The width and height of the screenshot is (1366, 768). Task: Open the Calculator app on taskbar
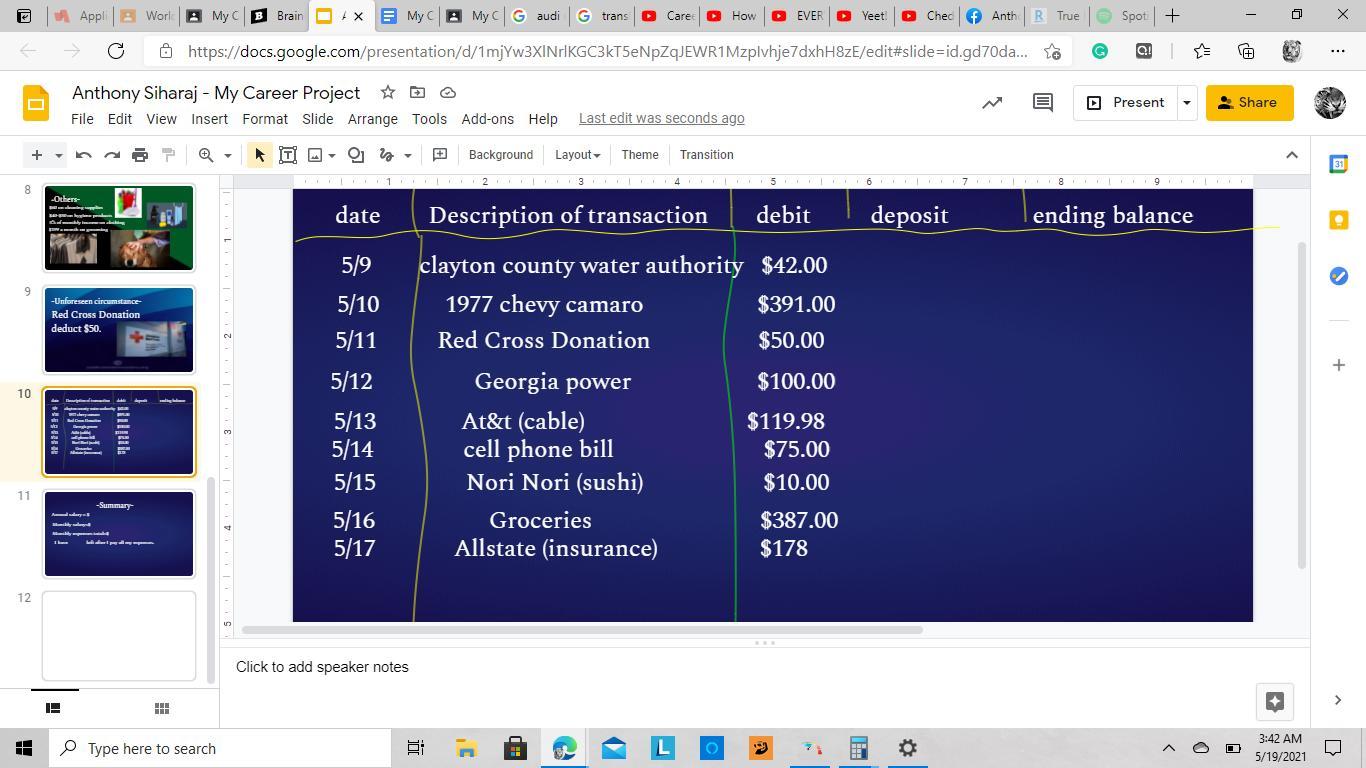coord(858,748)
